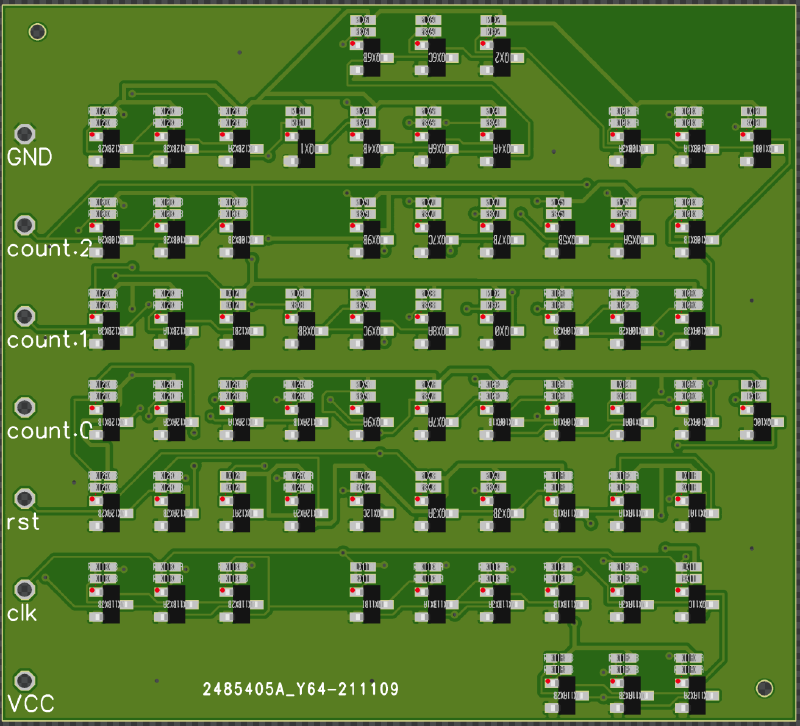
Task: Select the bottom-right mounting hole
Action: coord(765,687)
